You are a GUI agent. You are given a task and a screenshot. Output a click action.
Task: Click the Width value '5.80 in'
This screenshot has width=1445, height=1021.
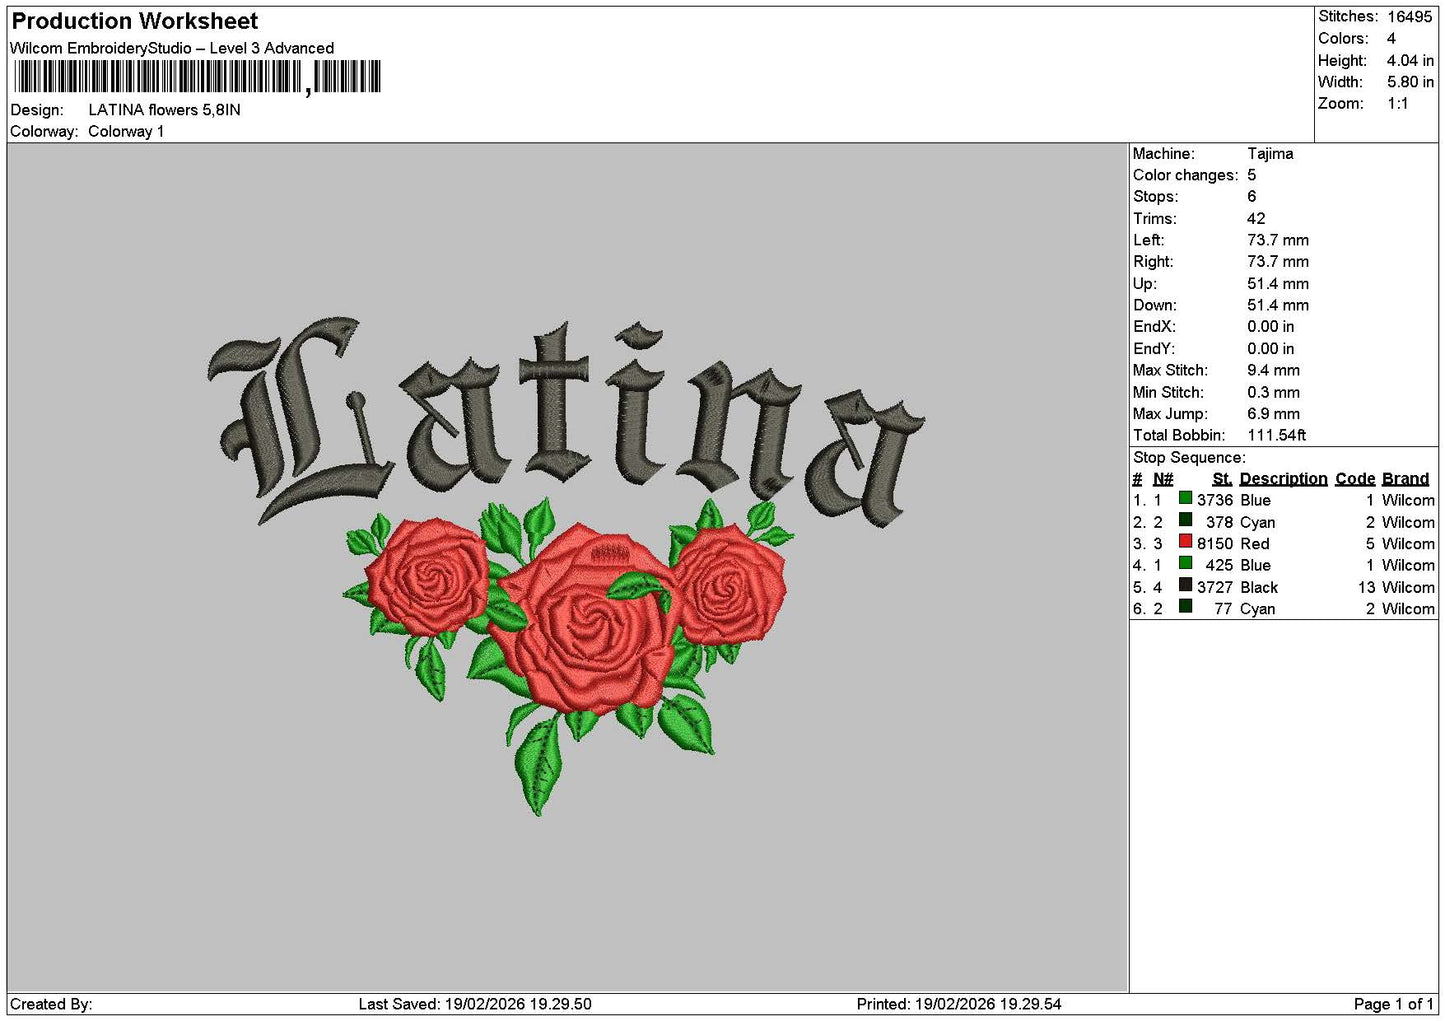coord(1410,82)
